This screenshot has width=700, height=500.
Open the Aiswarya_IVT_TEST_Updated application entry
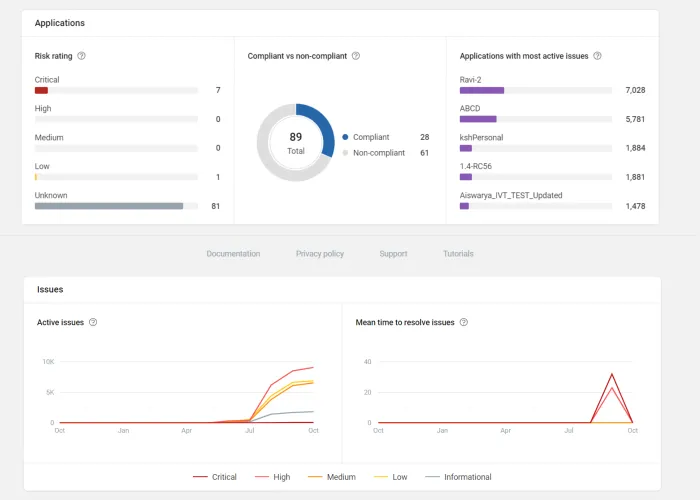(x=510, y=195)
